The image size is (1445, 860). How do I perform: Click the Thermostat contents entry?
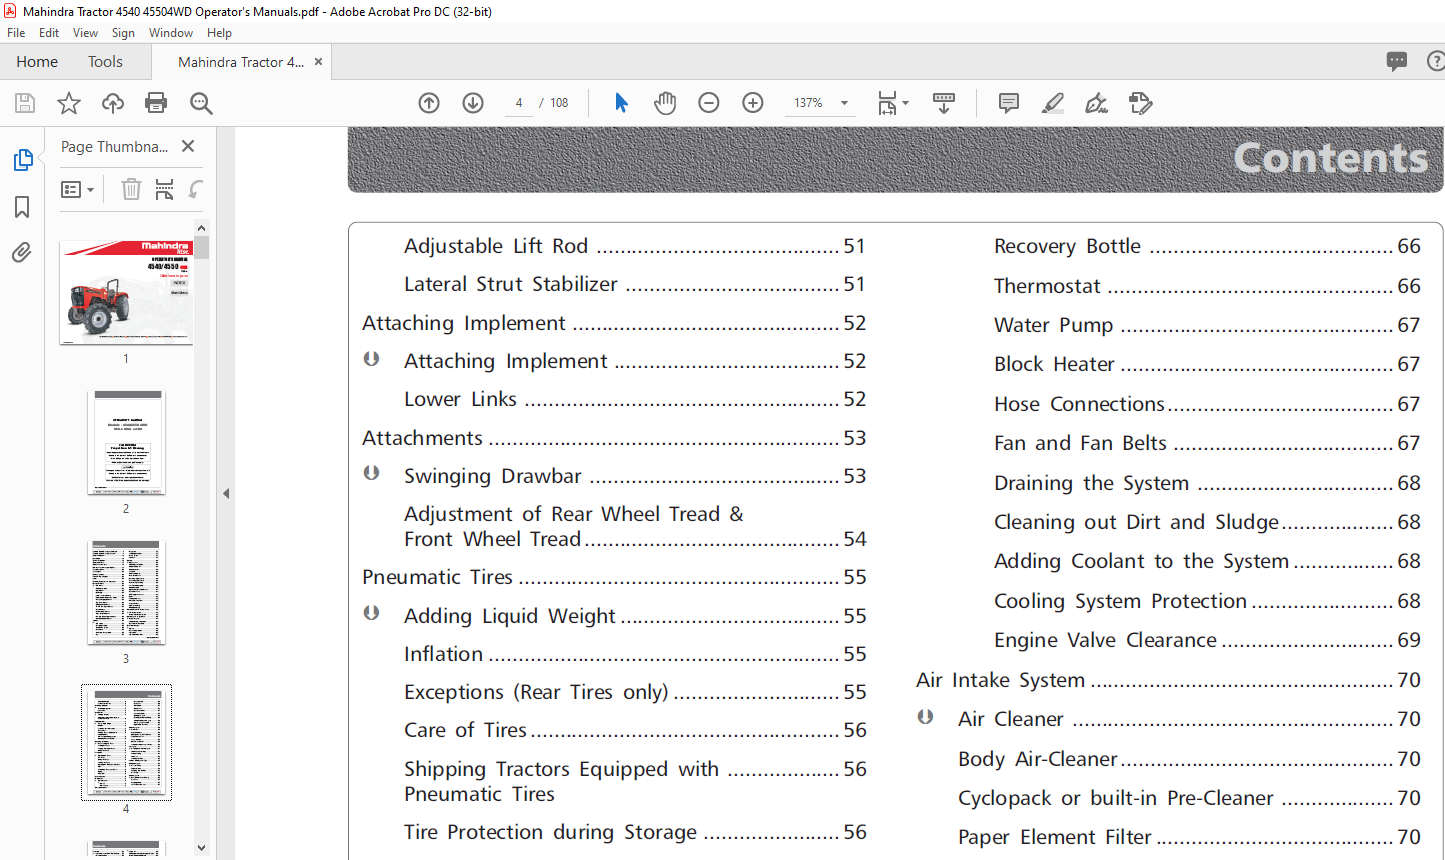(1207, 286)
